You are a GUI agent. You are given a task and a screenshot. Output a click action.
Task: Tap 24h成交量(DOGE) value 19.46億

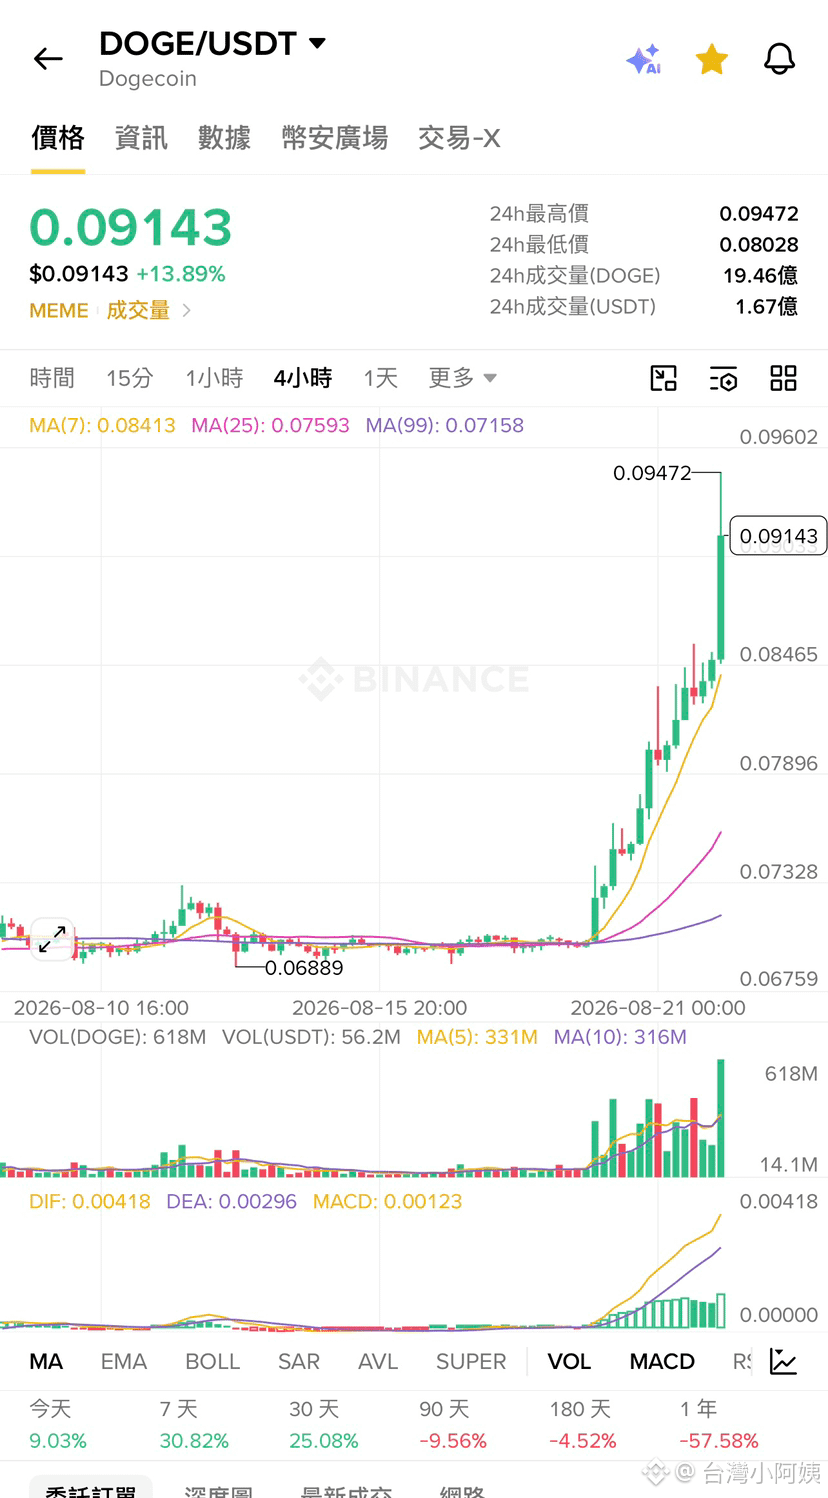tap(760, 275)
